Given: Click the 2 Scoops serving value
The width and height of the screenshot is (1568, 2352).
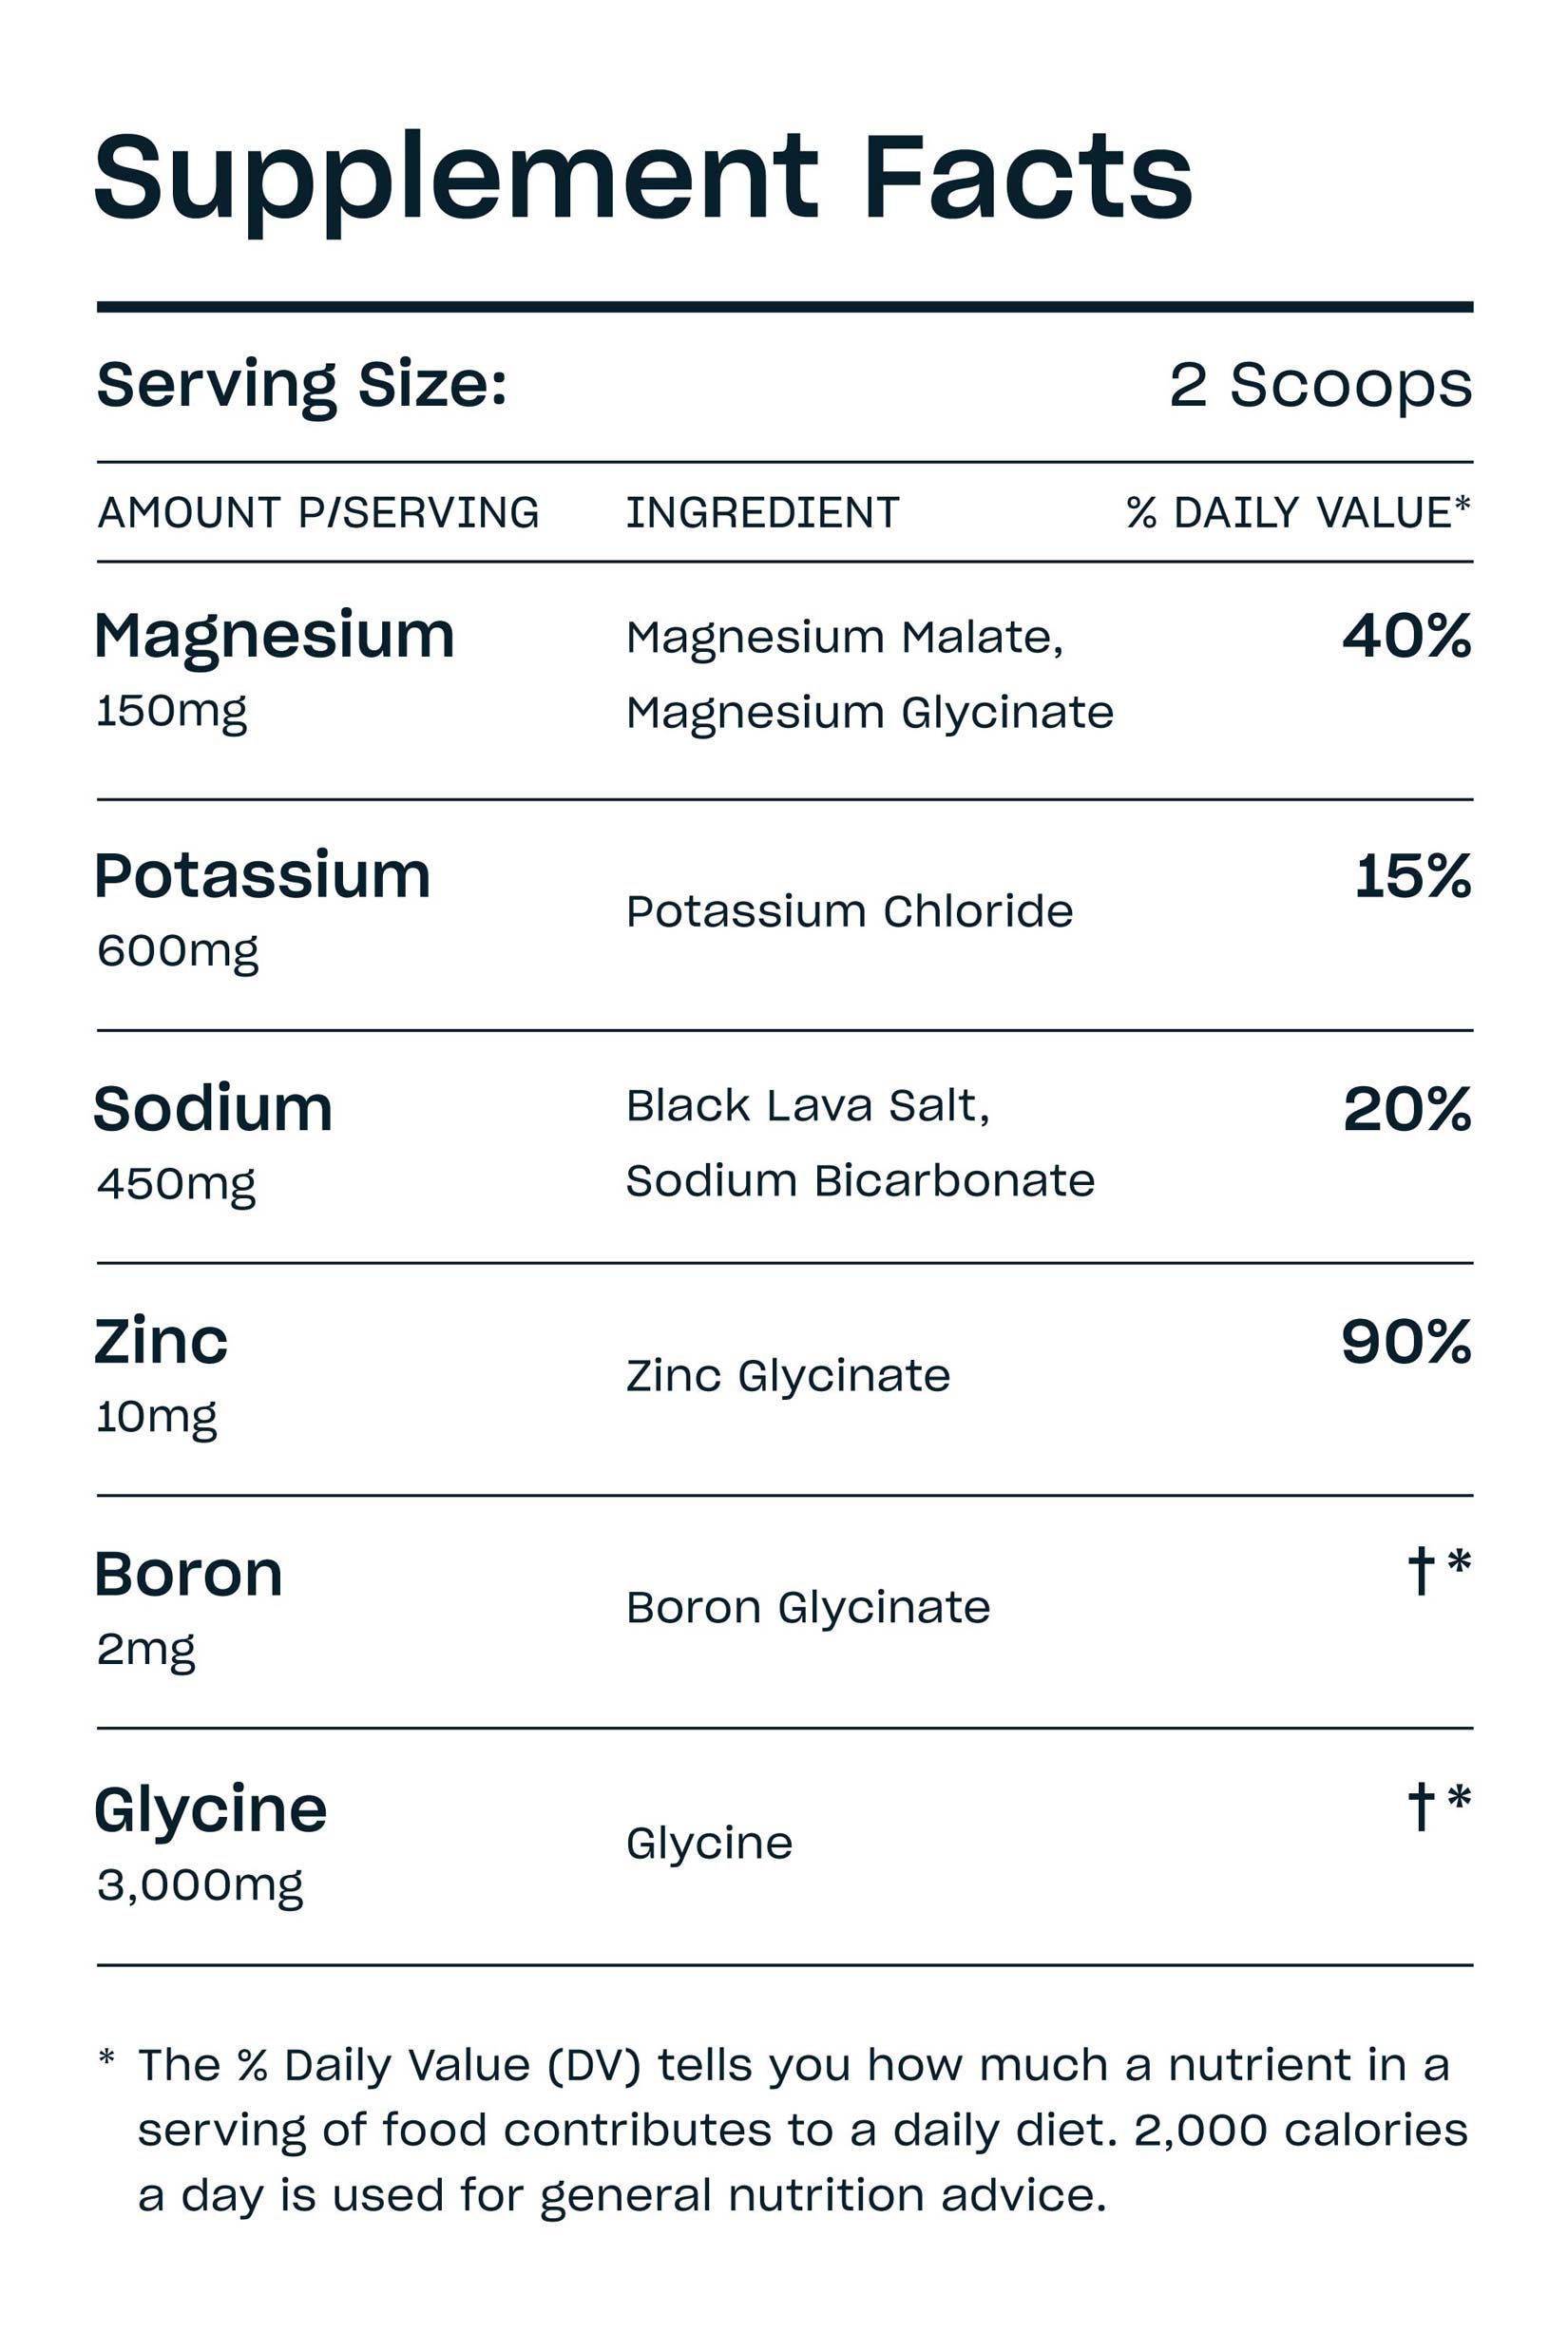Looking at the screenshot, I should 1320,385.
